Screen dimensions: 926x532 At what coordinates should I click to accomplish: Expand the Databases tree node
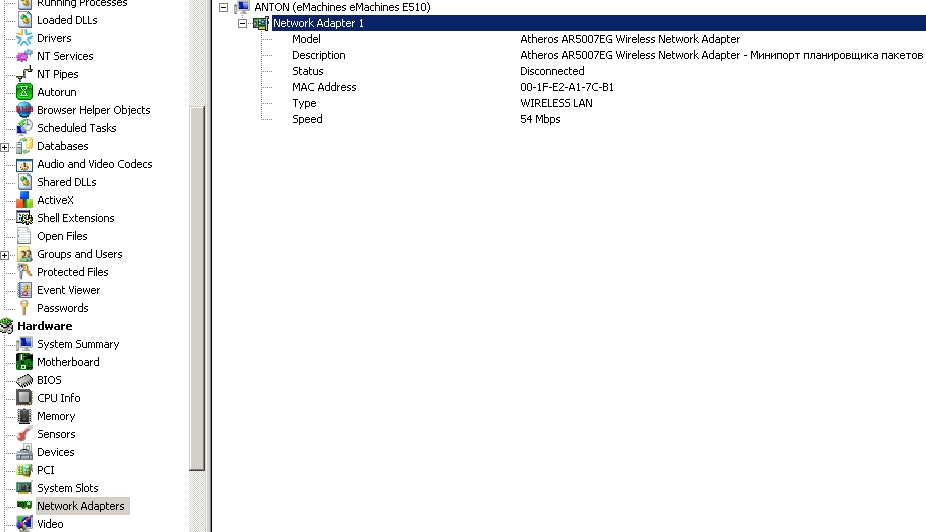[x=5, y=147]
